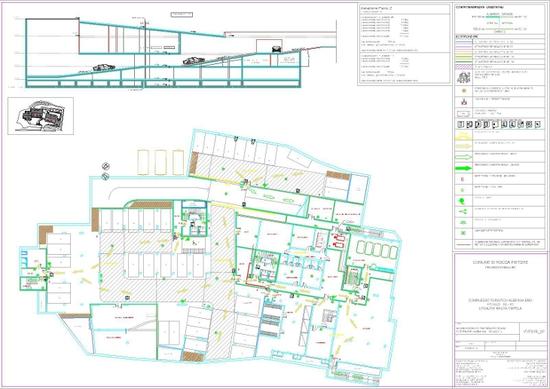The width and height of the screenshot is (550, 389).
Task: Click the brown hatched block at plan bottom
Action: tap(193, 356)
